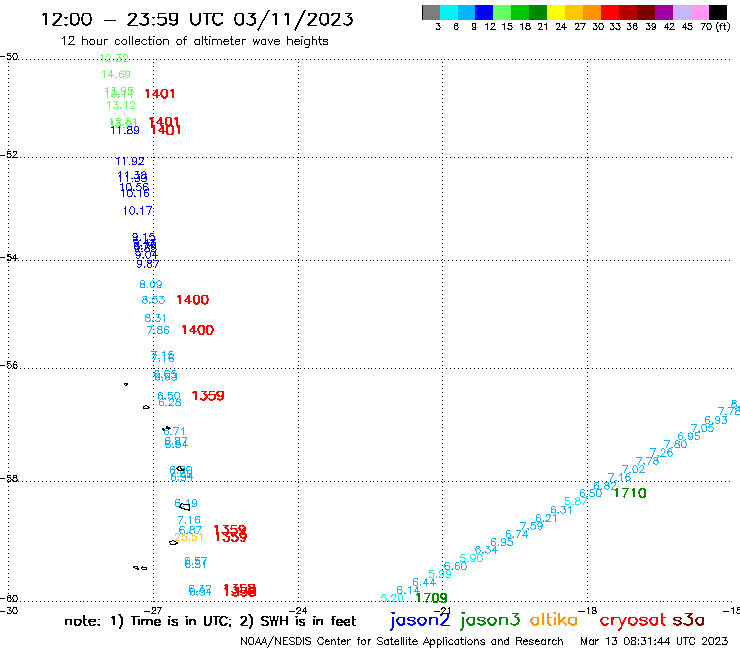Click the wave height value '6.74'

click(x=517, y=534)
